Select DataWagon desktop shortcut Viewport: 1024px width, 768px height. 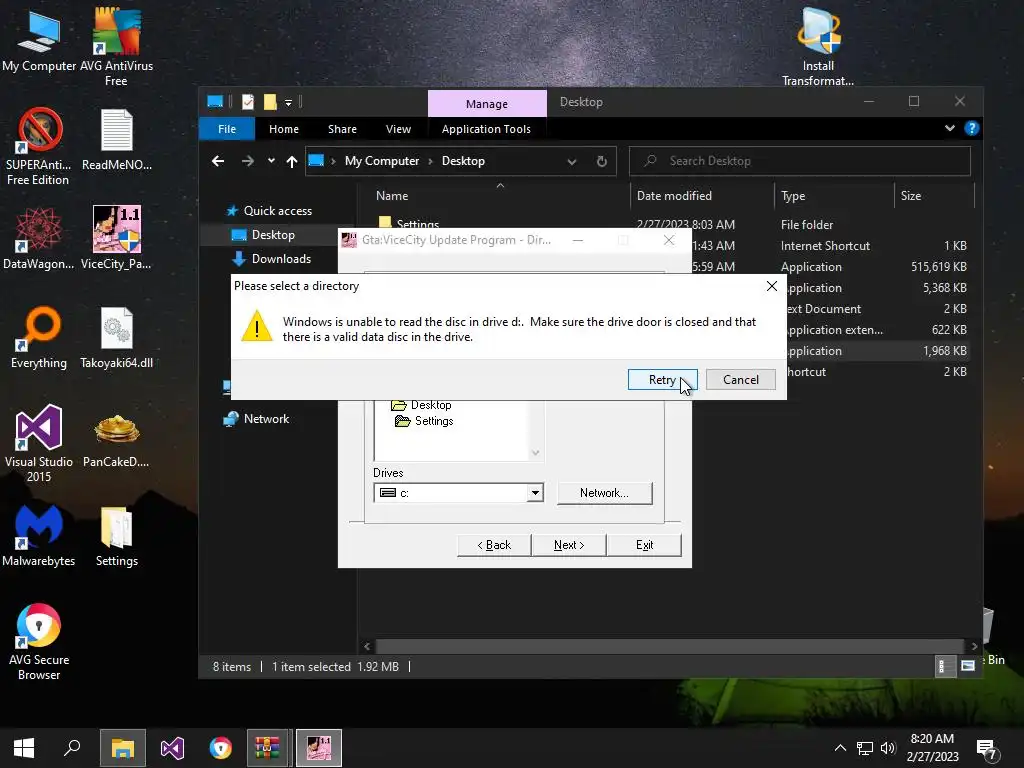39,238
